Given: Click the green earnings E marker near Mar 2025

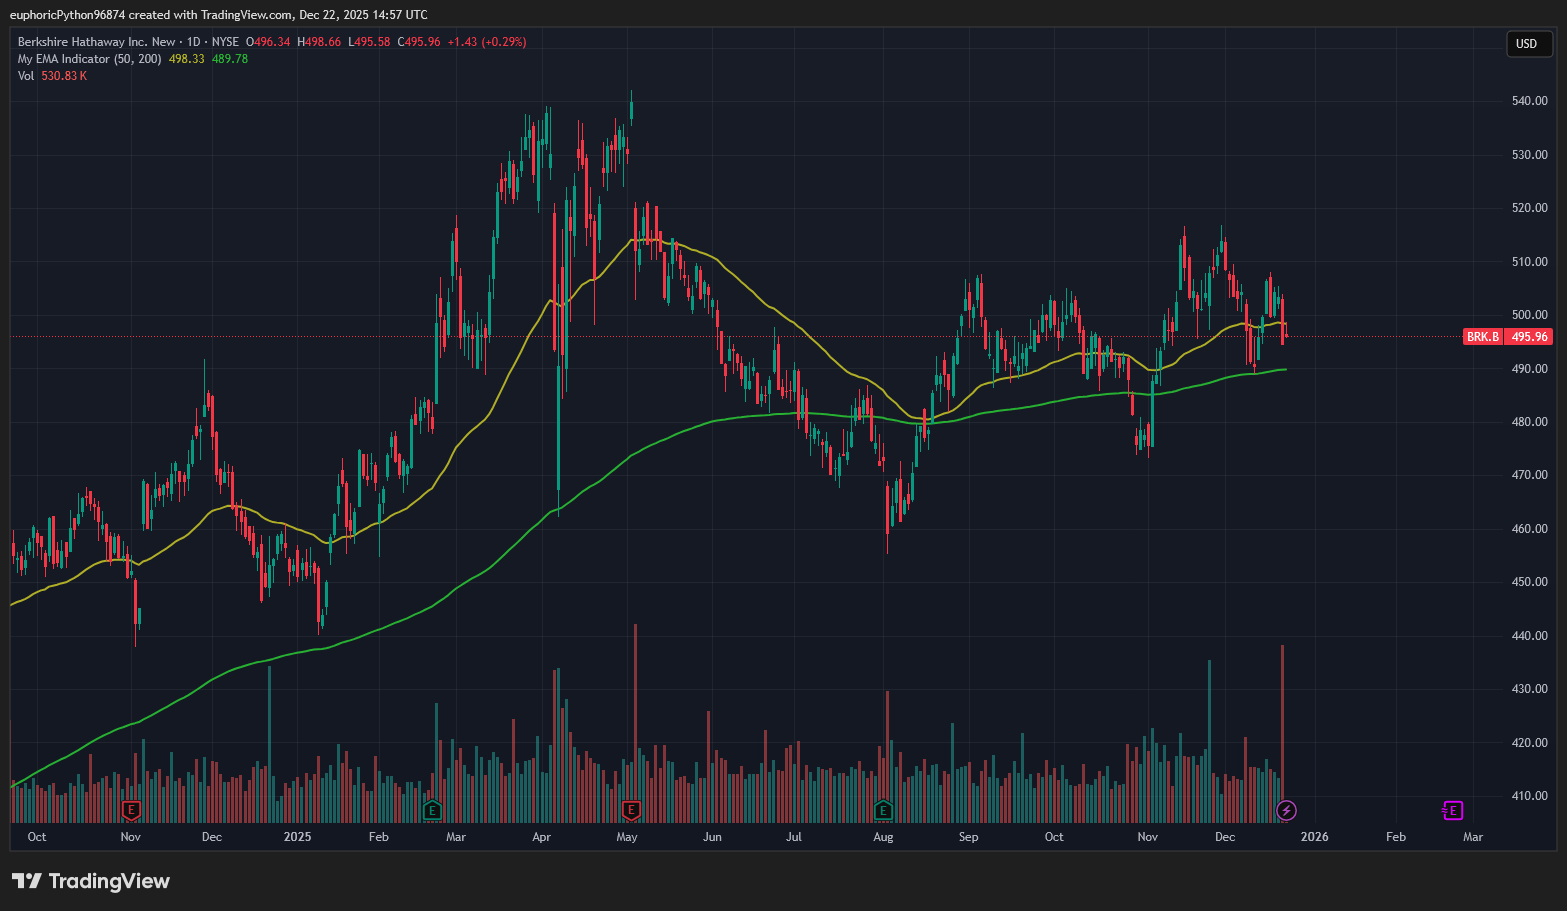Looking at the screenshot, I should click(x=432, y=810).
